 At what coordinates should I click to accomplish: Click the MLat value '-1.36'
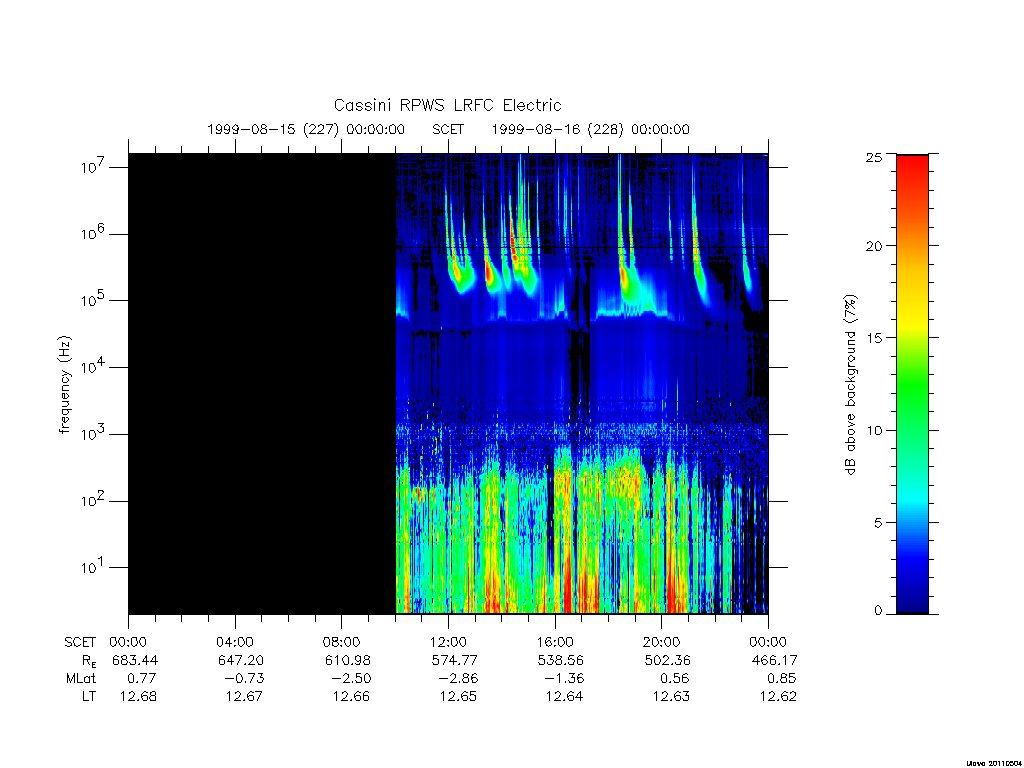point(564,679)
